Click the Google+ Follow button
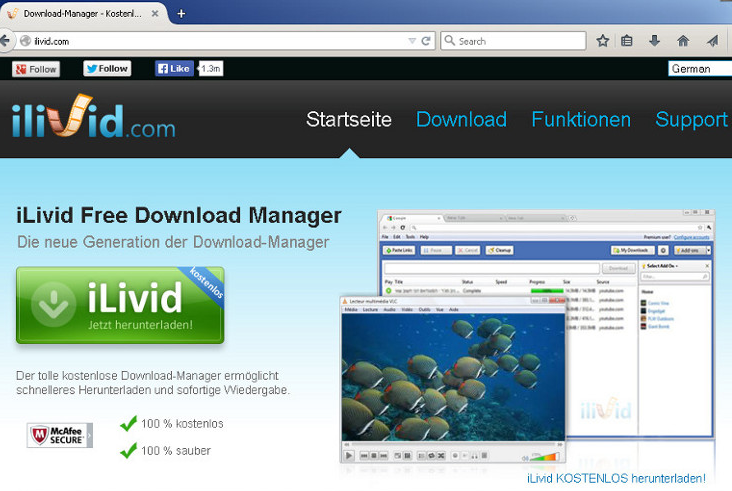This screenshot has height=491, width=732. [x=36, y=69]
